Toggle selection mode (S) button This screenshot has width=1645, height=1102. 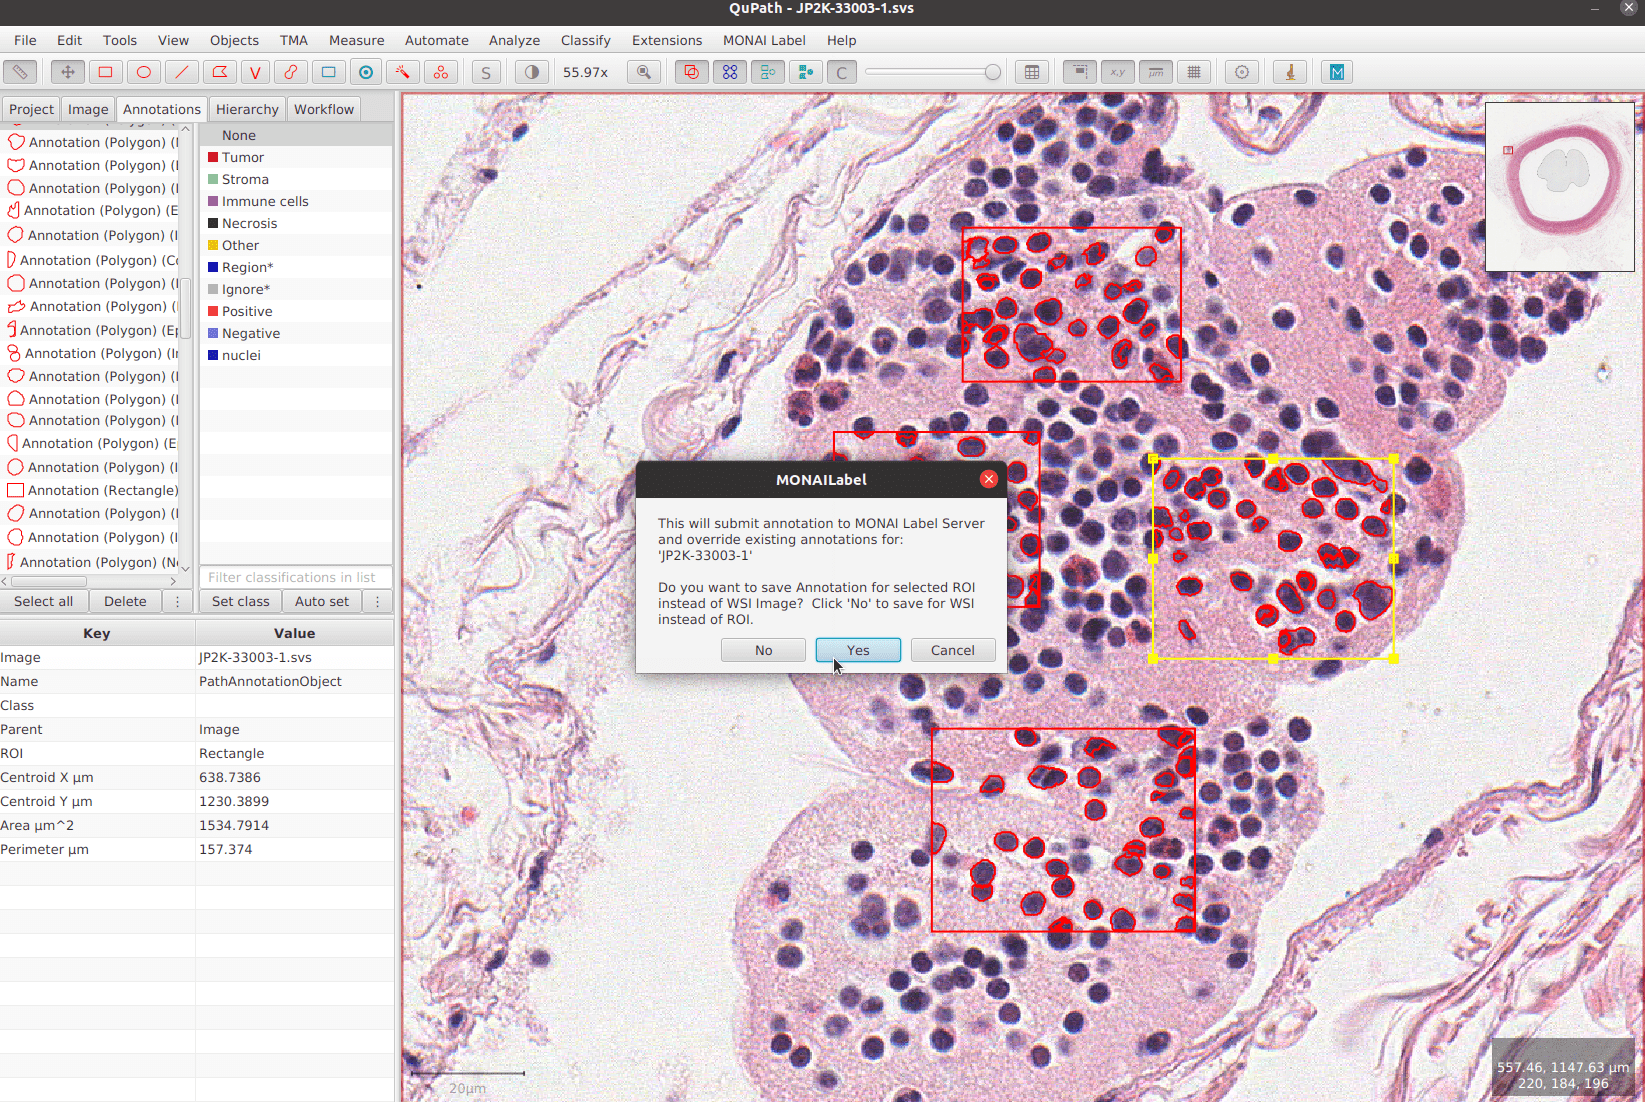click(x=486, y=72)
